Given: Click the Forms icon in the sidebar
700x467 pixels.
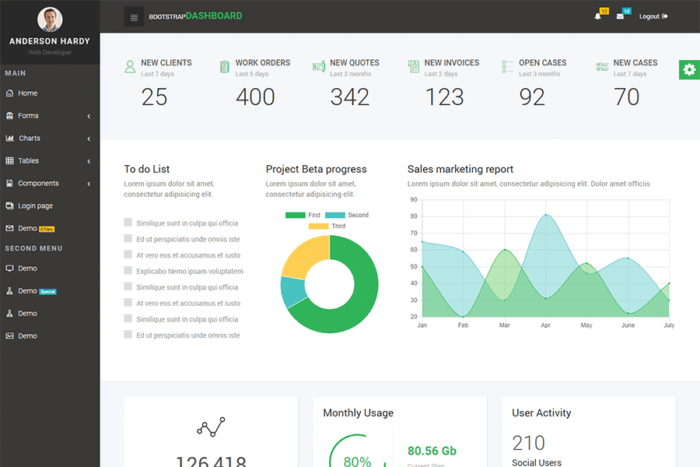Looking at the screenshot, I should (9, 116).
